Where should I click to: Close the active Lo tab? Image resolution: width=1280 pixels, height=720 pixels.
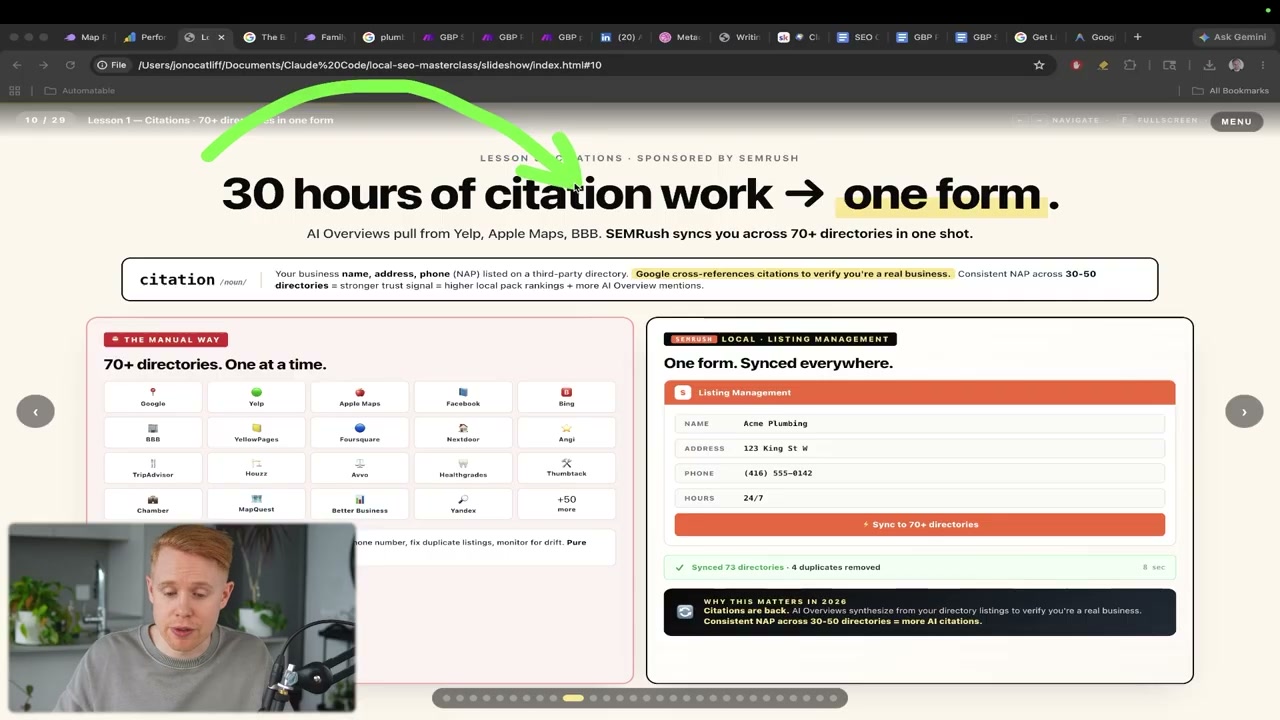(221, 37)
